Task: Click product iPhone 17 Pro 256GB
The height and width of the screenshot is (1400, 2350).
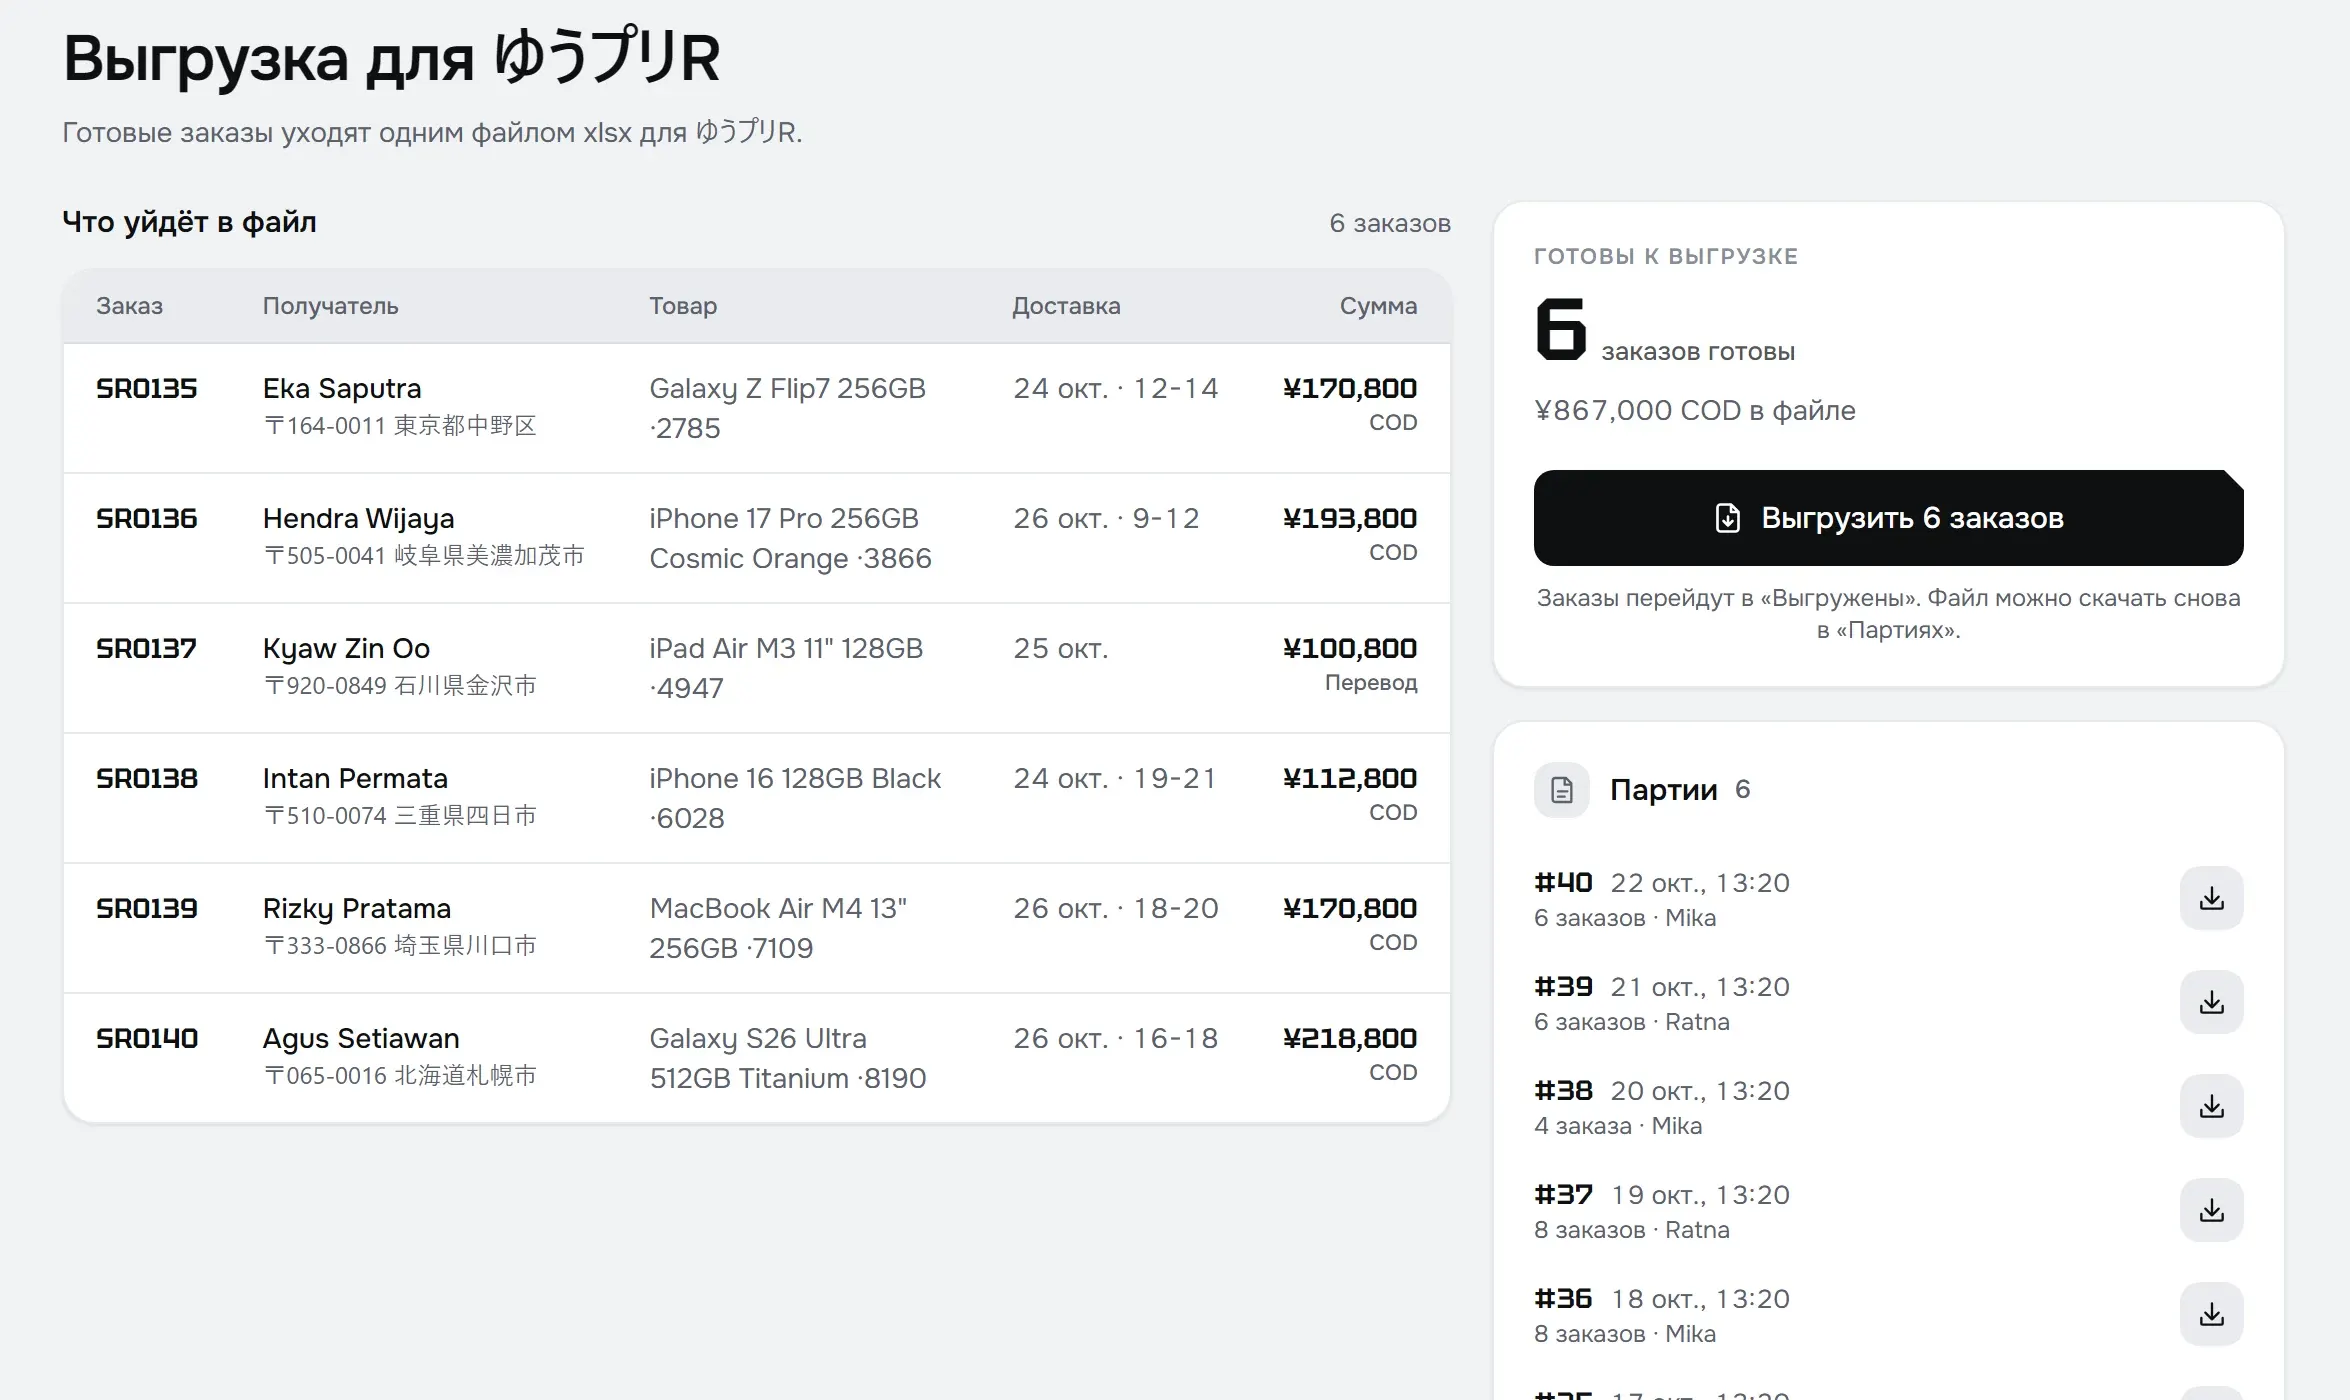Action: tap(790, 538)
